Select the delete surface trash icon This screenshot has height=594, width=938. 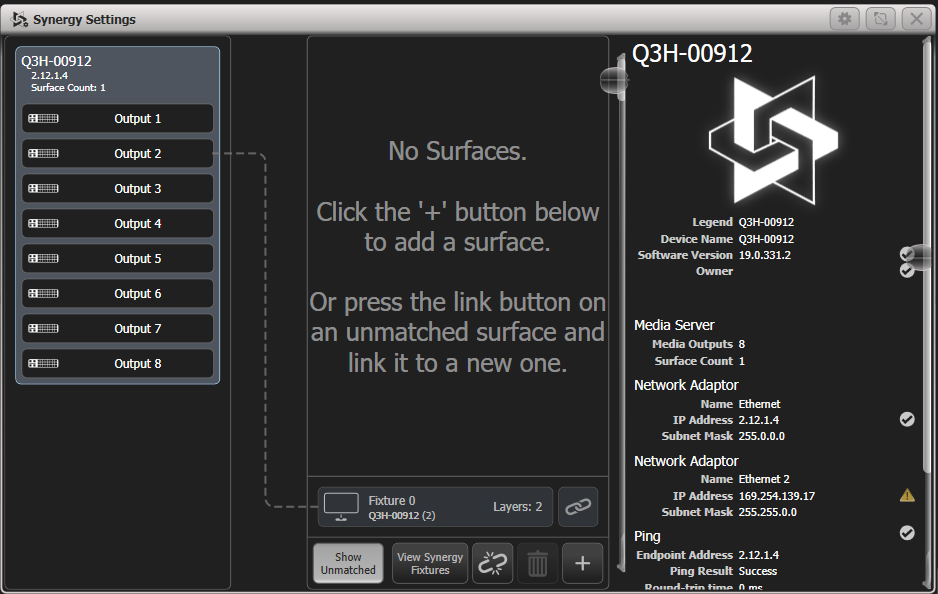537,563
